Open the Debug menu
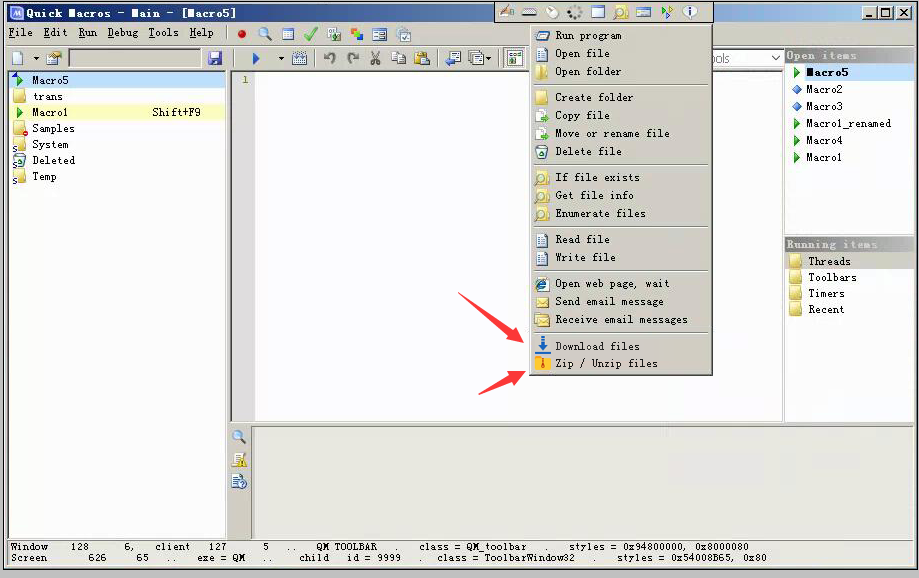 (x=123, y=33)
